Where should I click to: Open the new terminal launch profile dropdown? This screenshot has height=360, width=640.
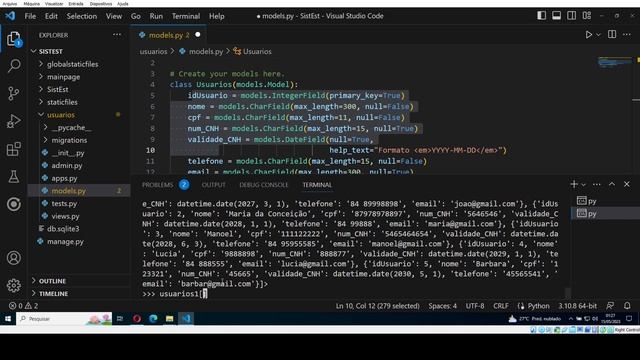pos(584,185)
